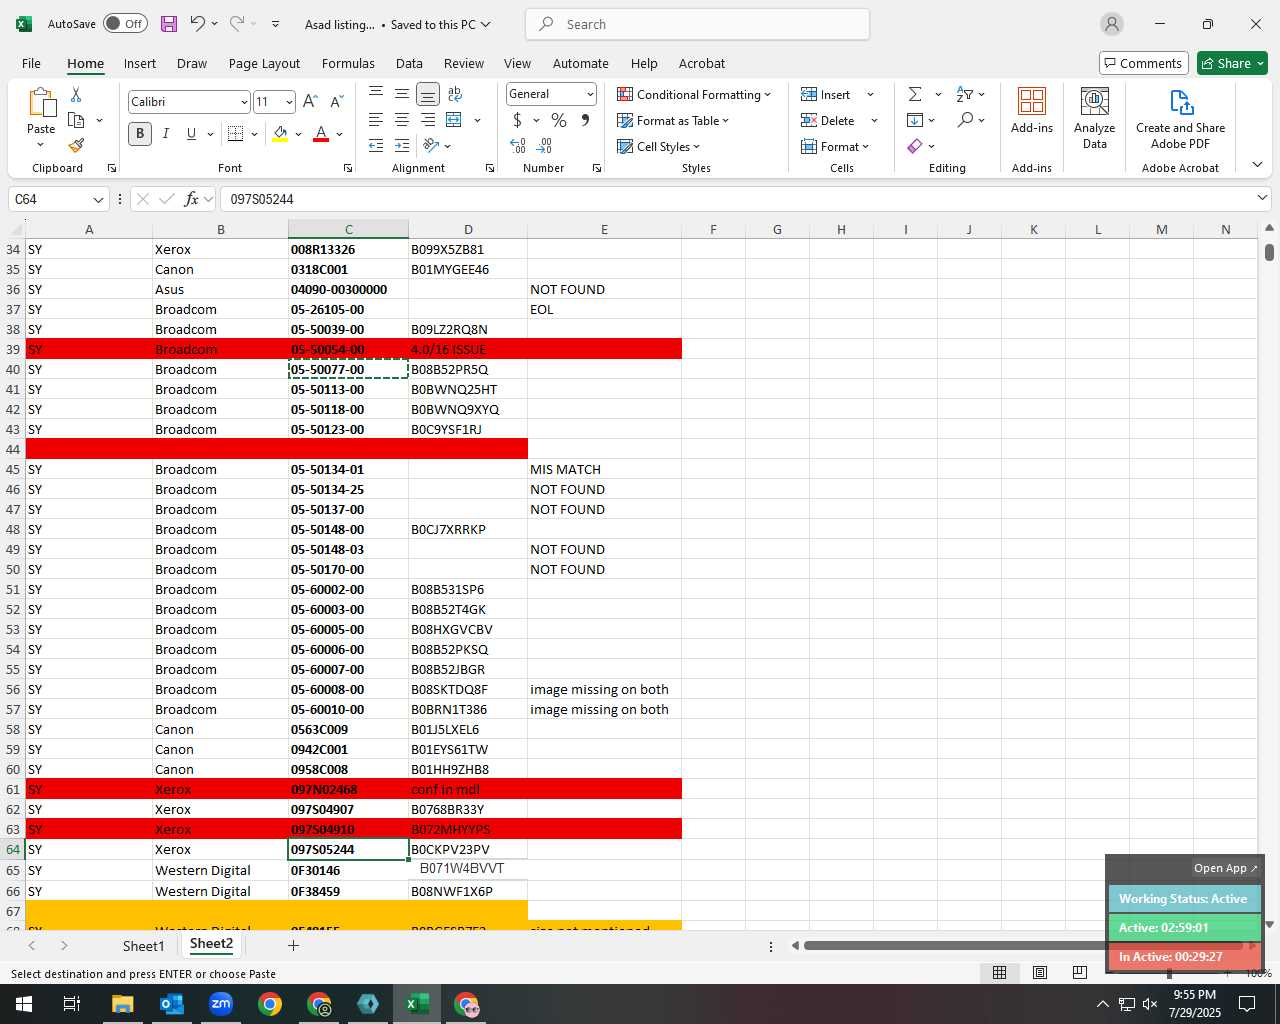Open the General number format dropdown

click(x=590, y=94)
